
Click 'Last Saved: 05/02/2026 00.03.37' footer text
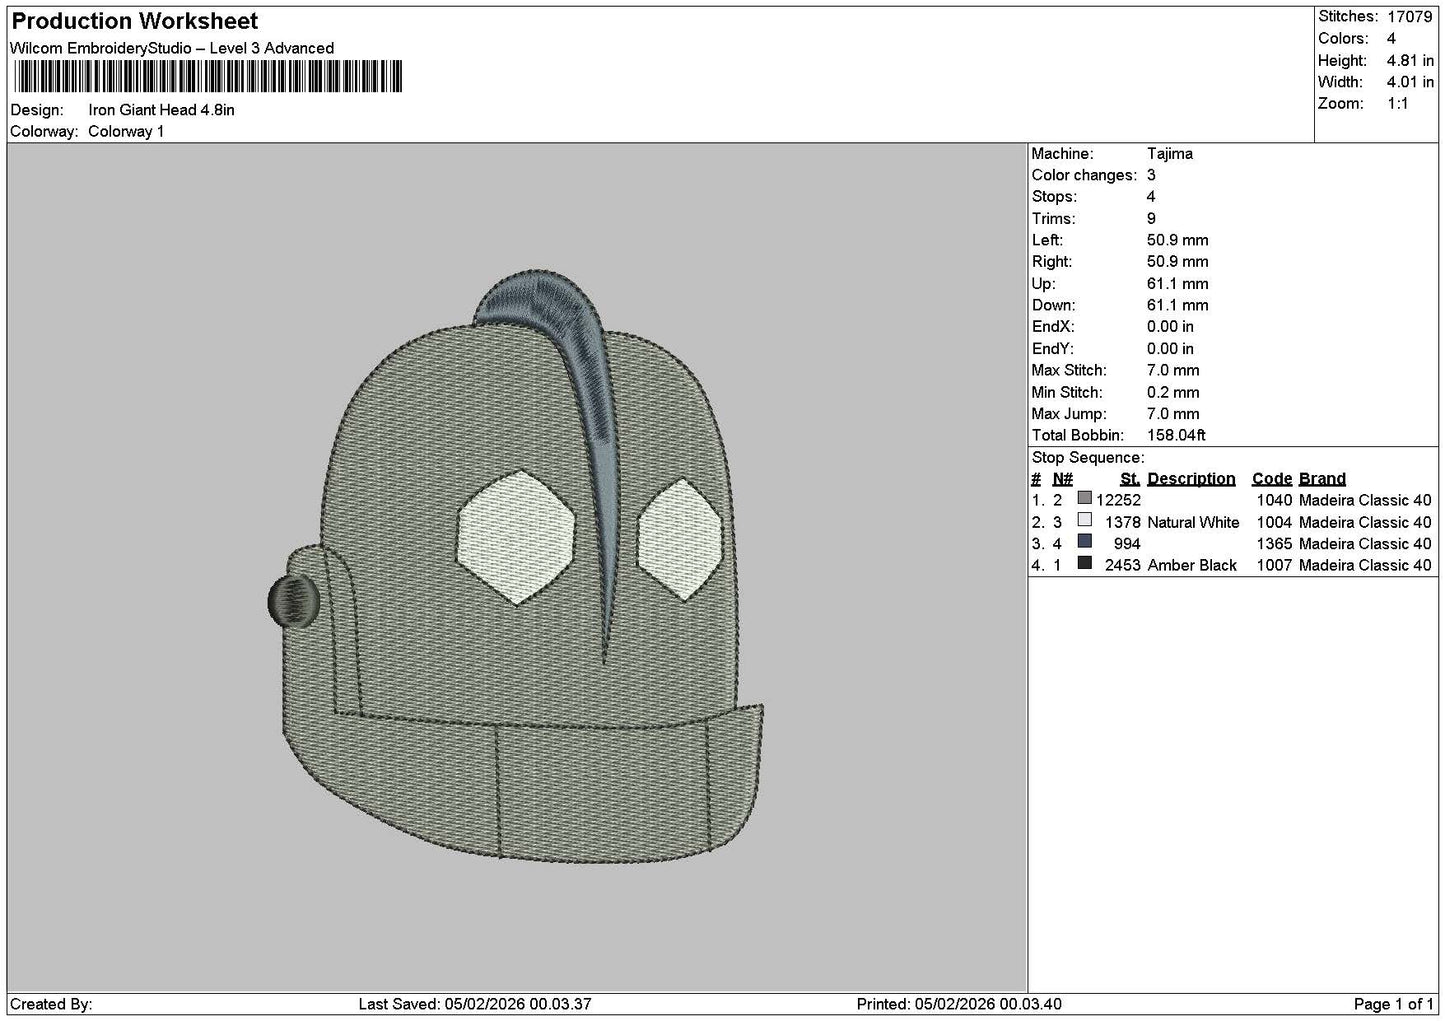(475, 1004)
